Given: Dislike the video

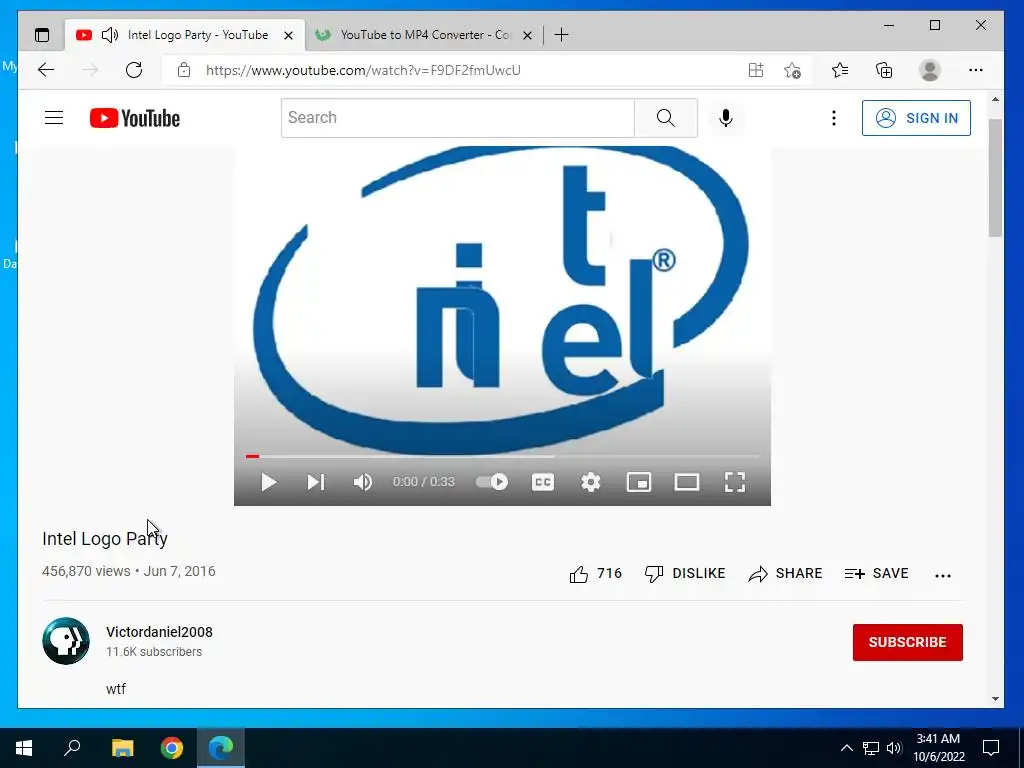Looking at the screenshot, I should [x=684, y=573].
